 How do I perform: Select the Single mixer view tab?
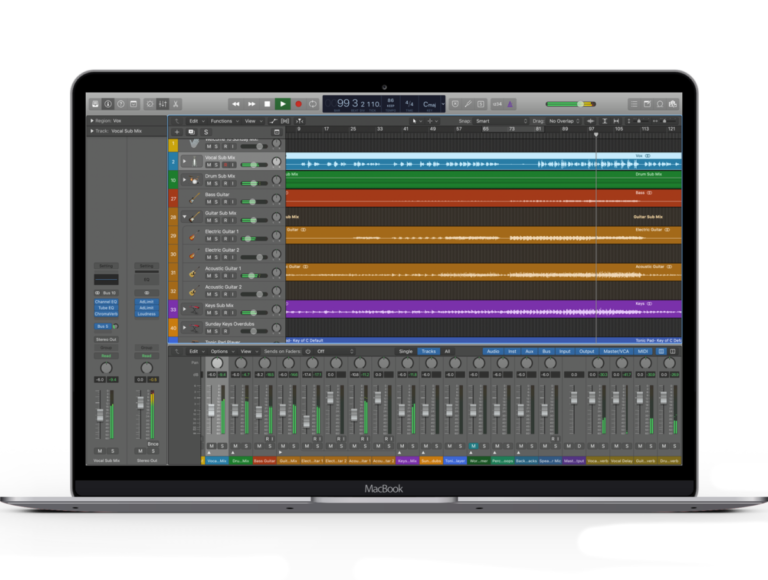tap(406, 351)
